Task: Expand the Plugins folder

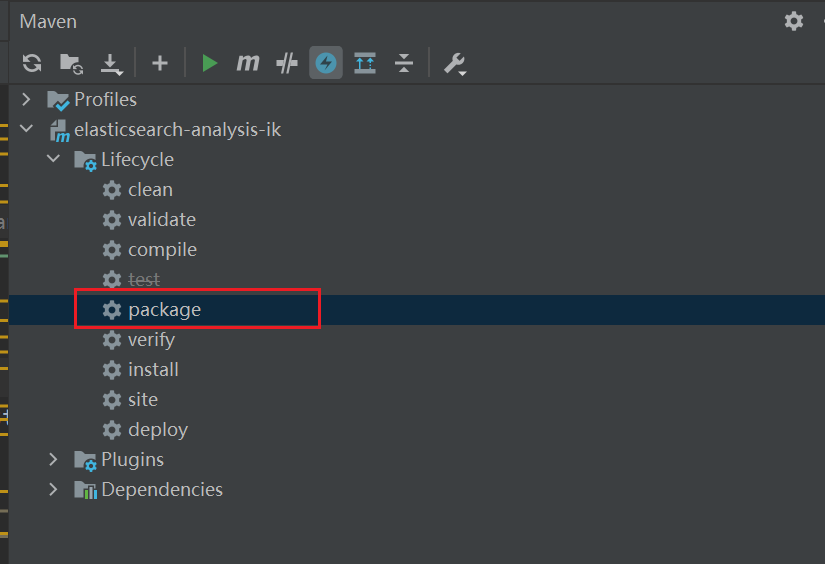Action: pyautogui.click(x=53, y=459)
